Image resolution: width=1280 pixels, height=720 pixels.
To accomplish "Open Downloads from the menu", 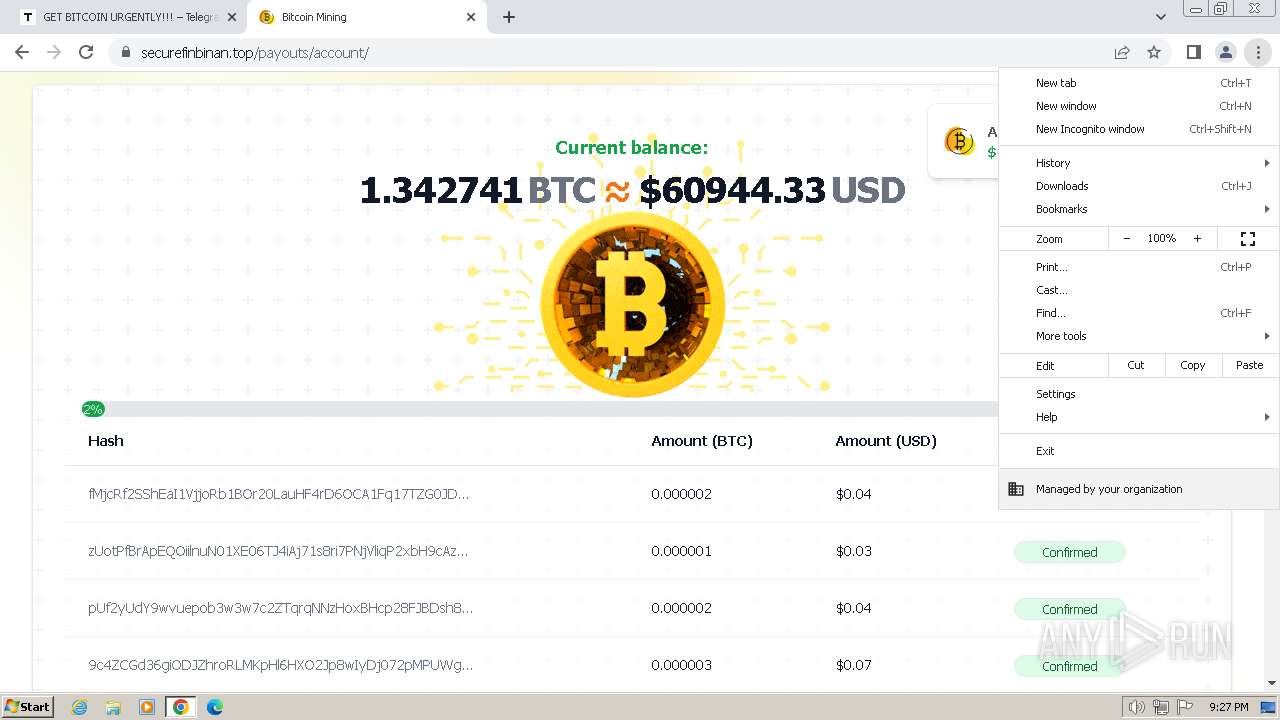I will click(1138, 186).
